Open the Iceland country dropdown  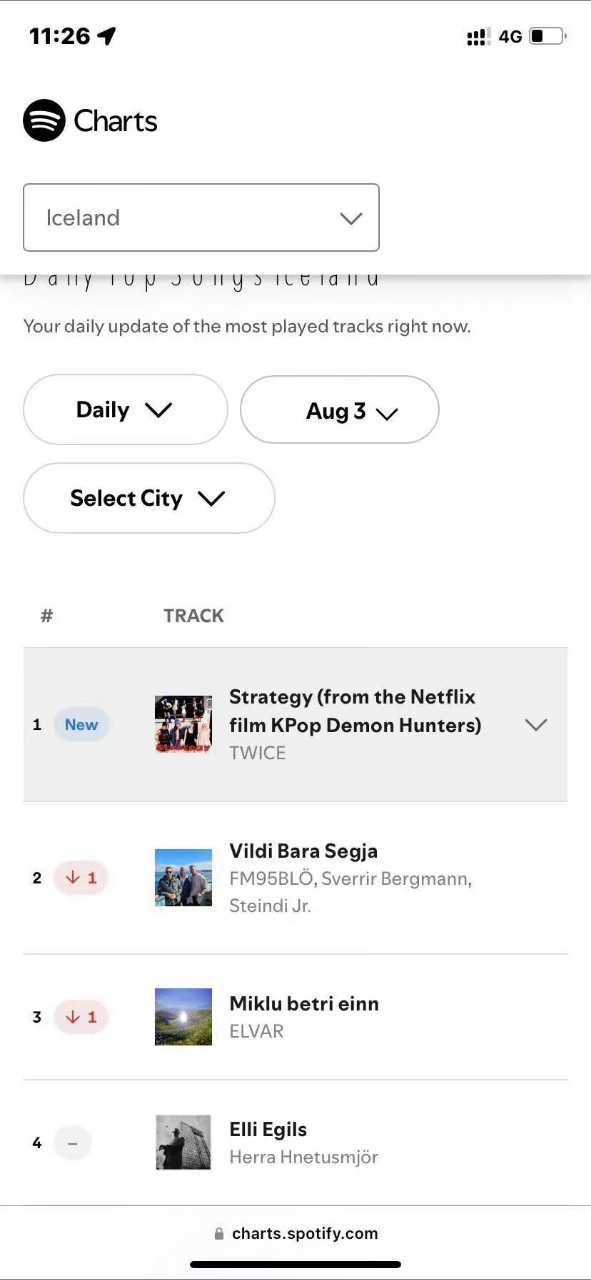[201, 217]
